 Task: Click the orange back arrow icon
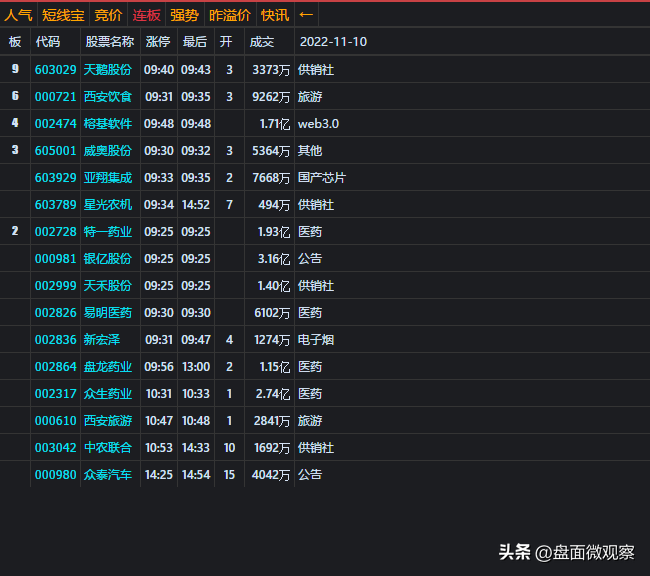[306, 15]
